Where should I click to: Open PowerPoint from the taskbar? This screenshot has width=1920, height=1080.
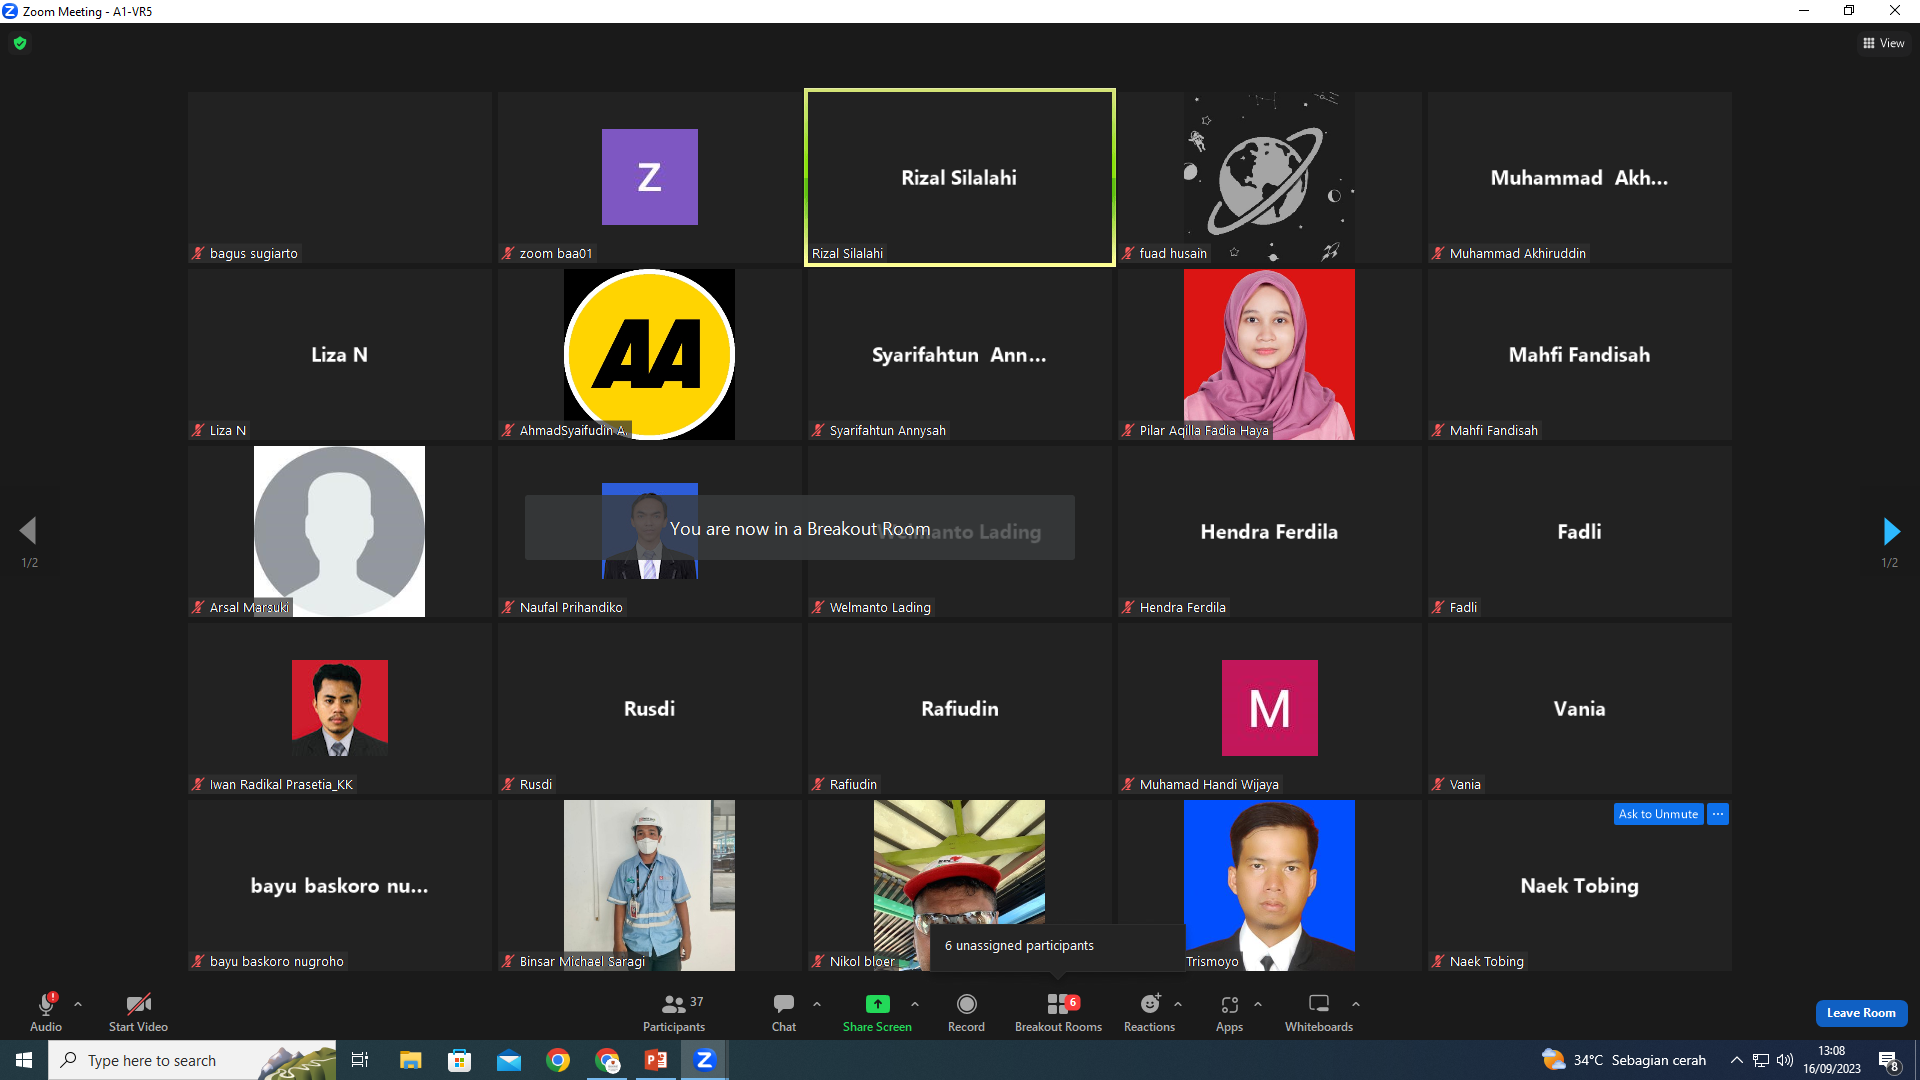(656, 1060)
